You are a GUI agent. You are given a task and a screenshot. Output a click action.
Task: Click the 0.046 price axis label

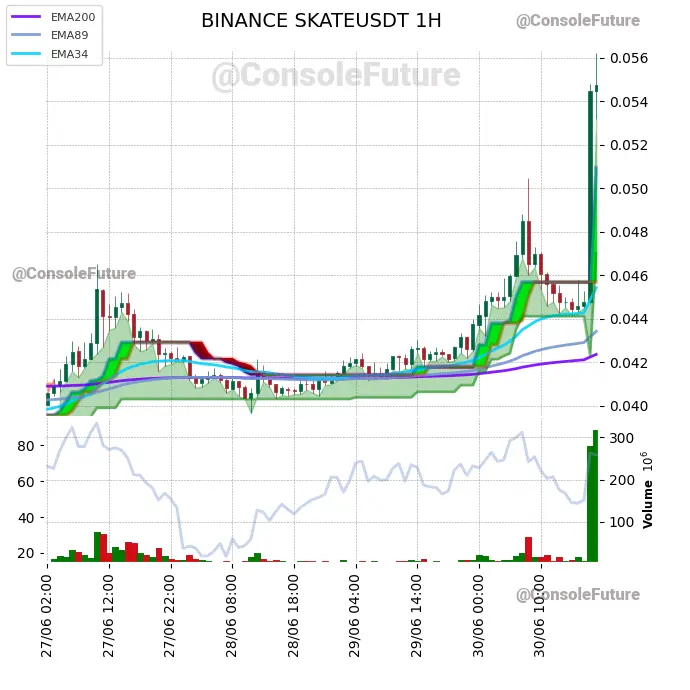[629, 276]
